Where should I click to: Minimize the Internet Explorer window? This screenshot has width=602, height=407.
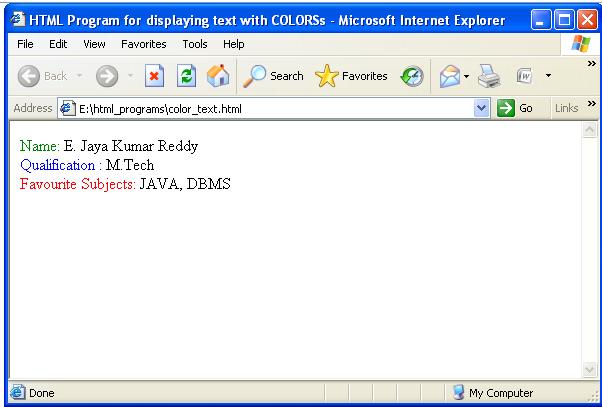(x=540, y=20)
